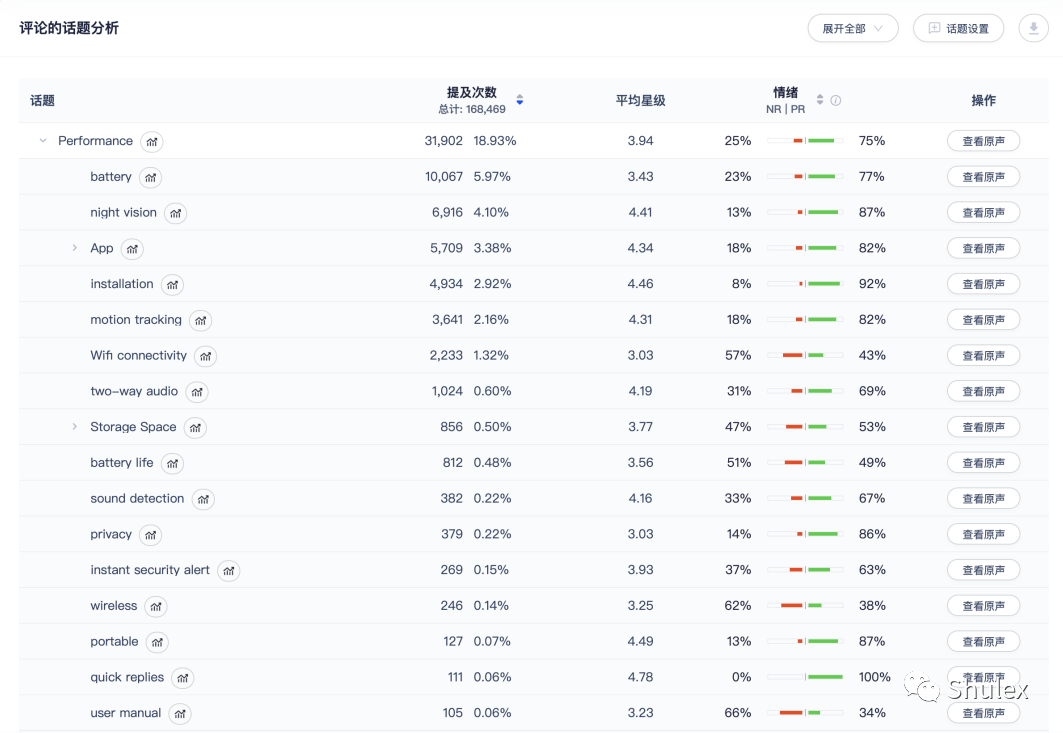Viewport: 1063px width, 733px height.
Task: Click the download icon button
Action: click(x=1033, y=28)
